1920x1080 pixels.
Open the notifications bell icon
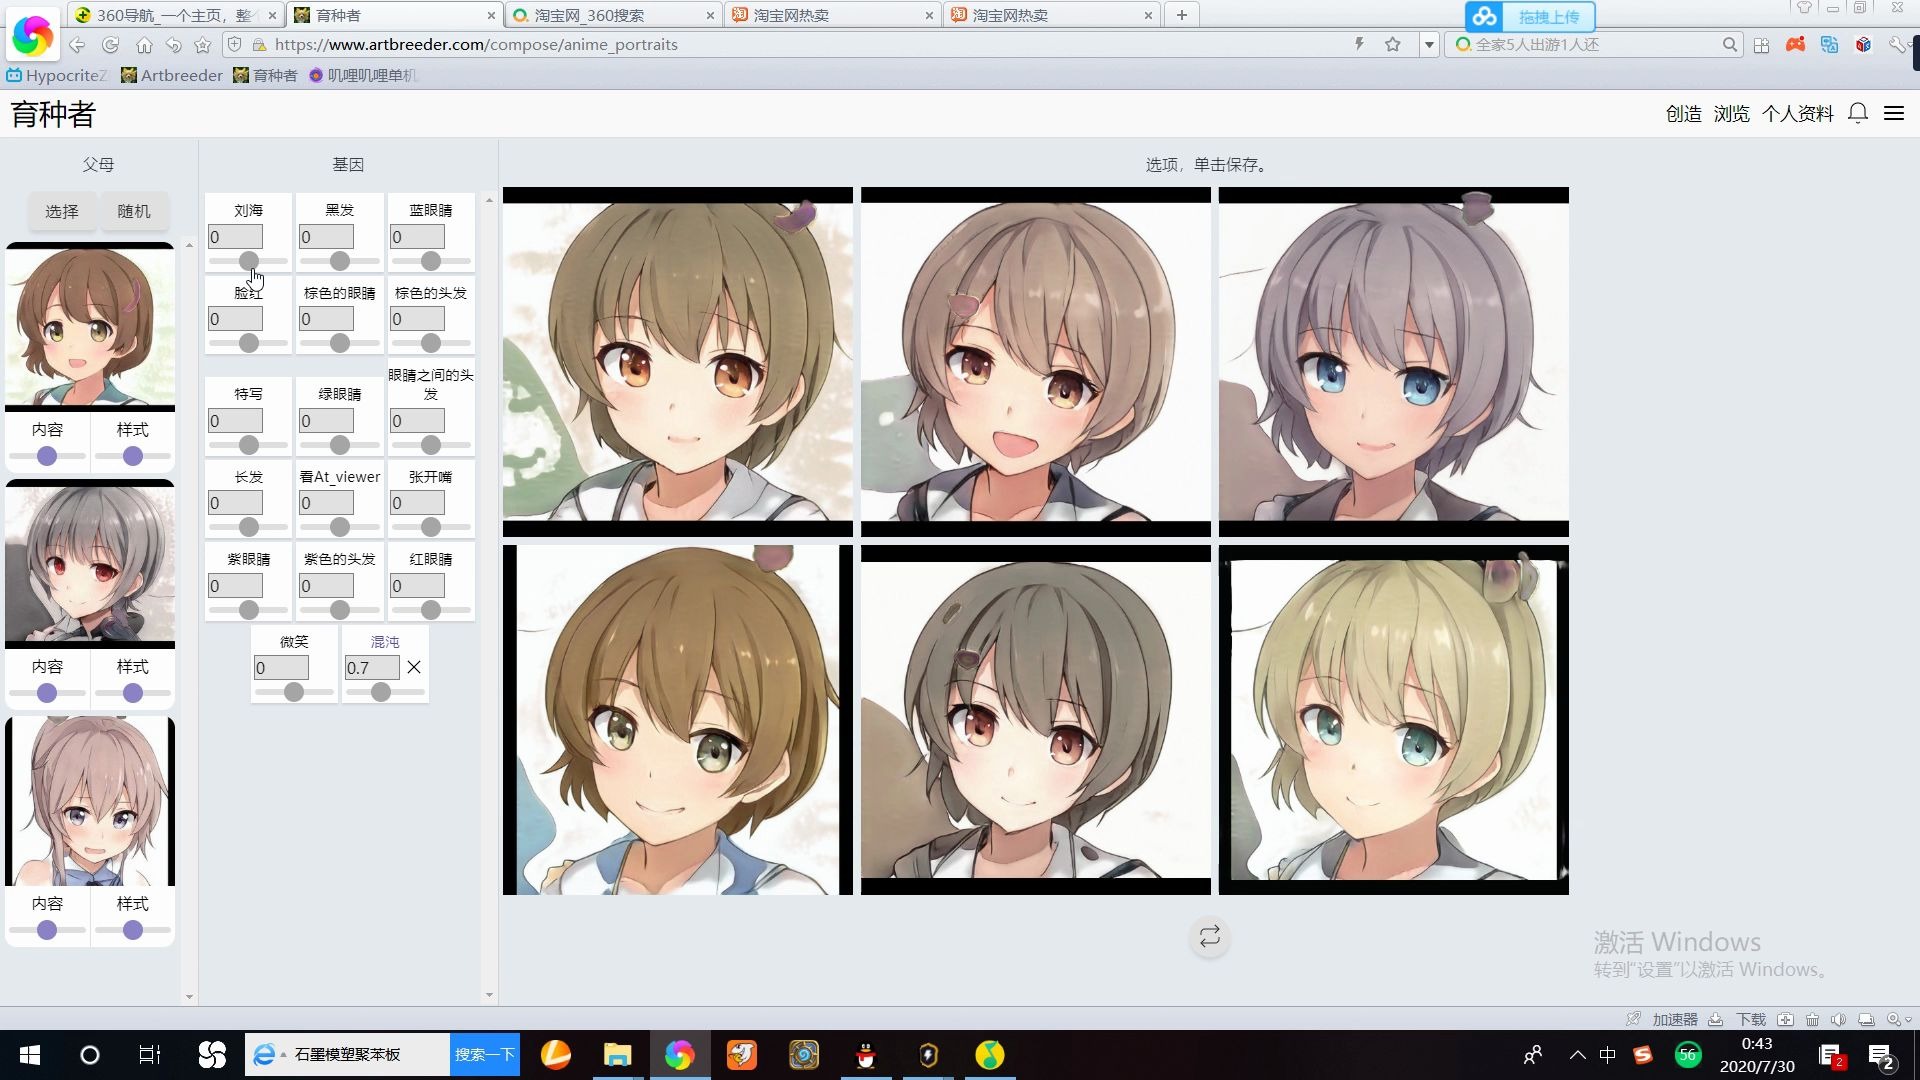click(x=1858, y=114)
